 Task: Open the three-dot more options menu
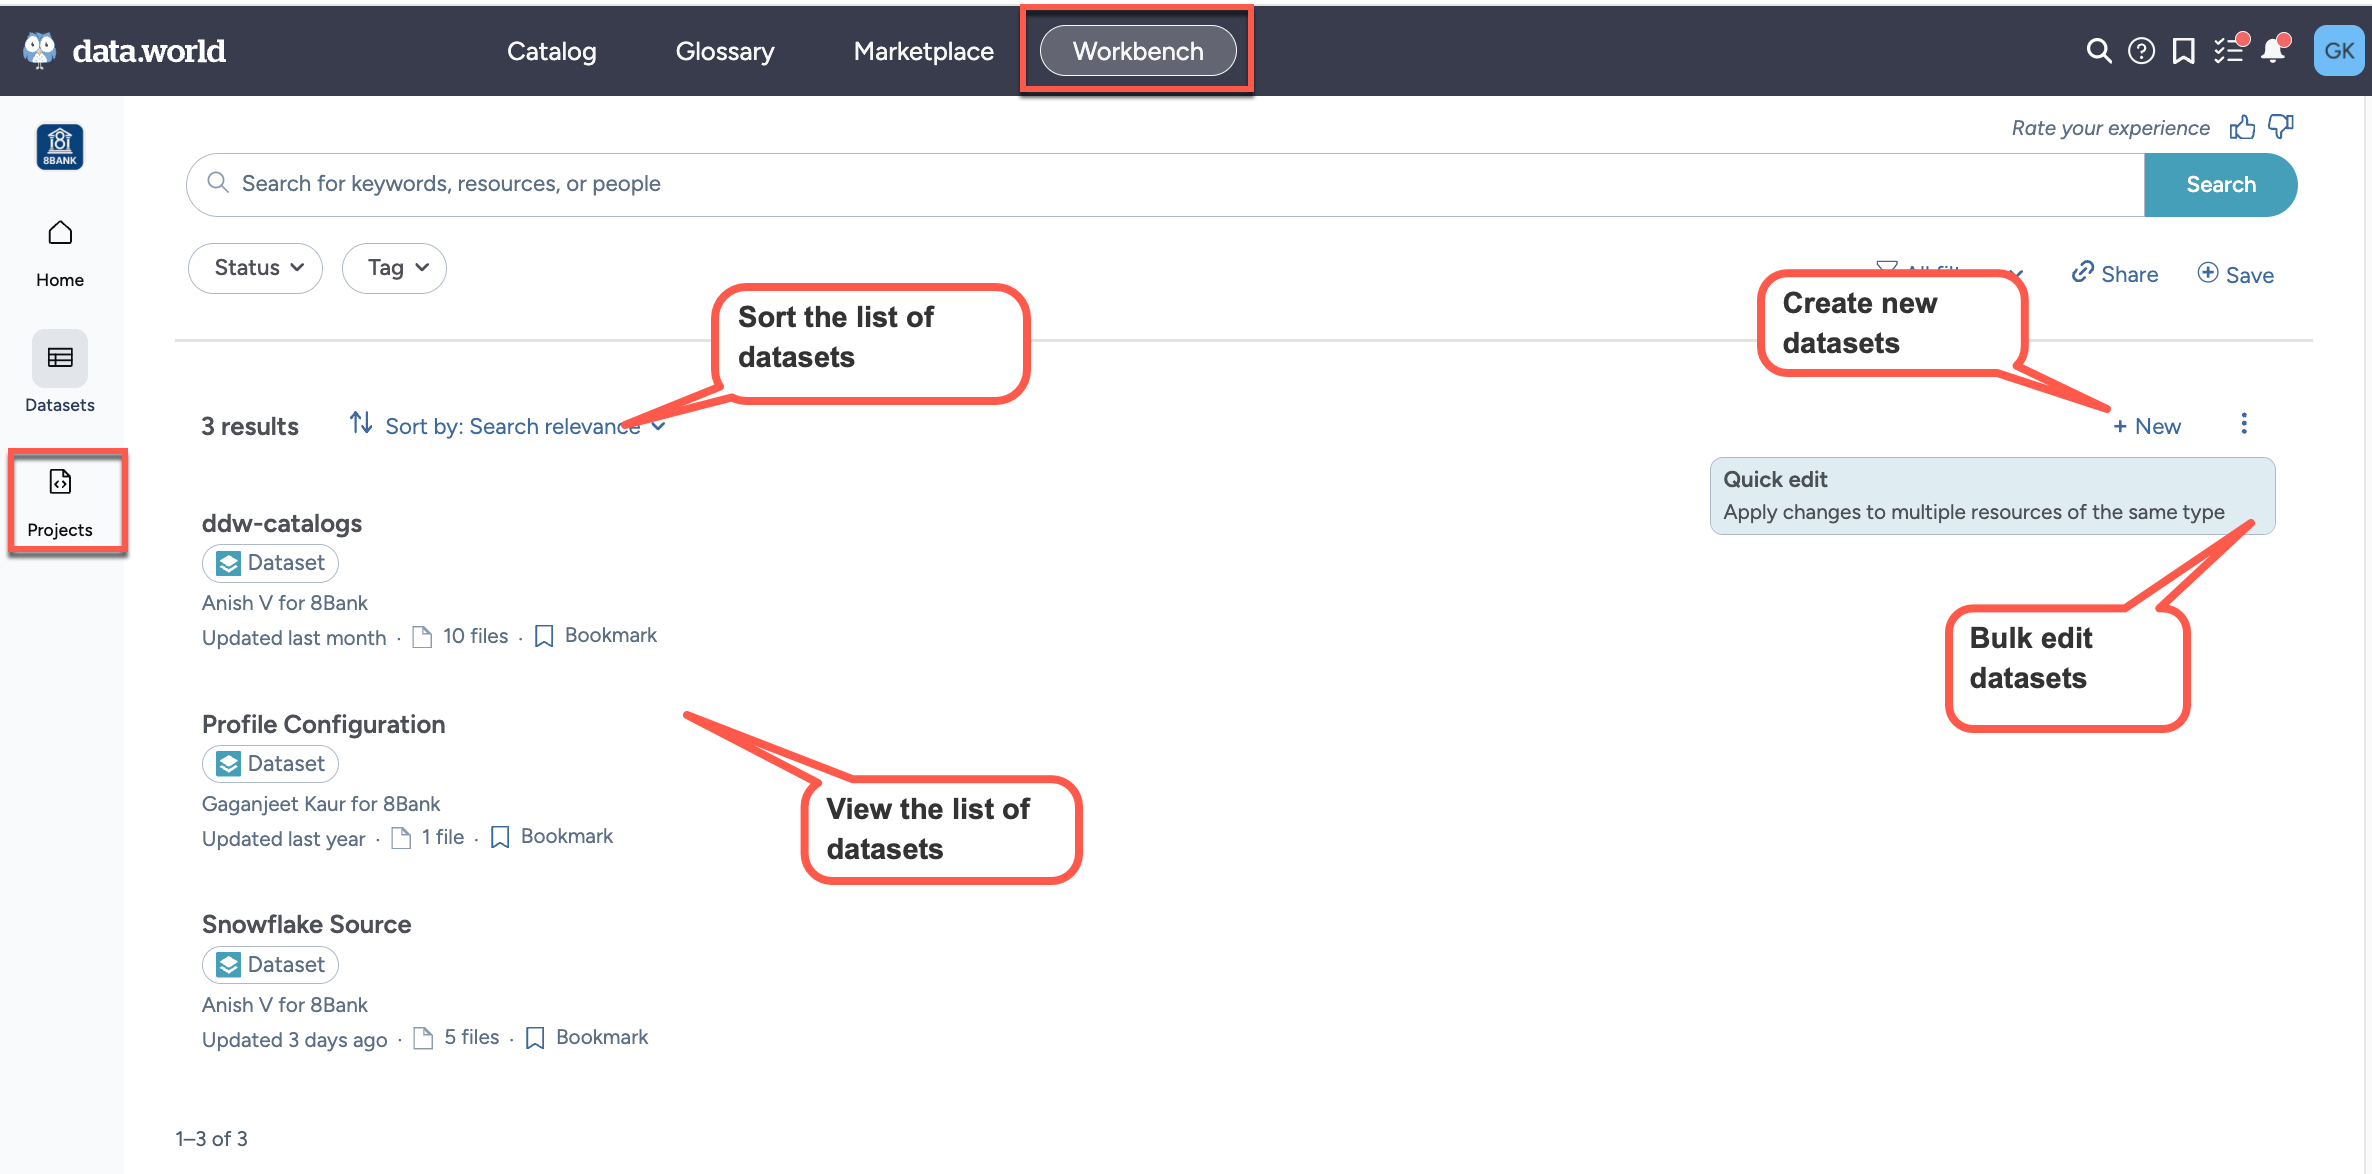(x=2244, y=424)
